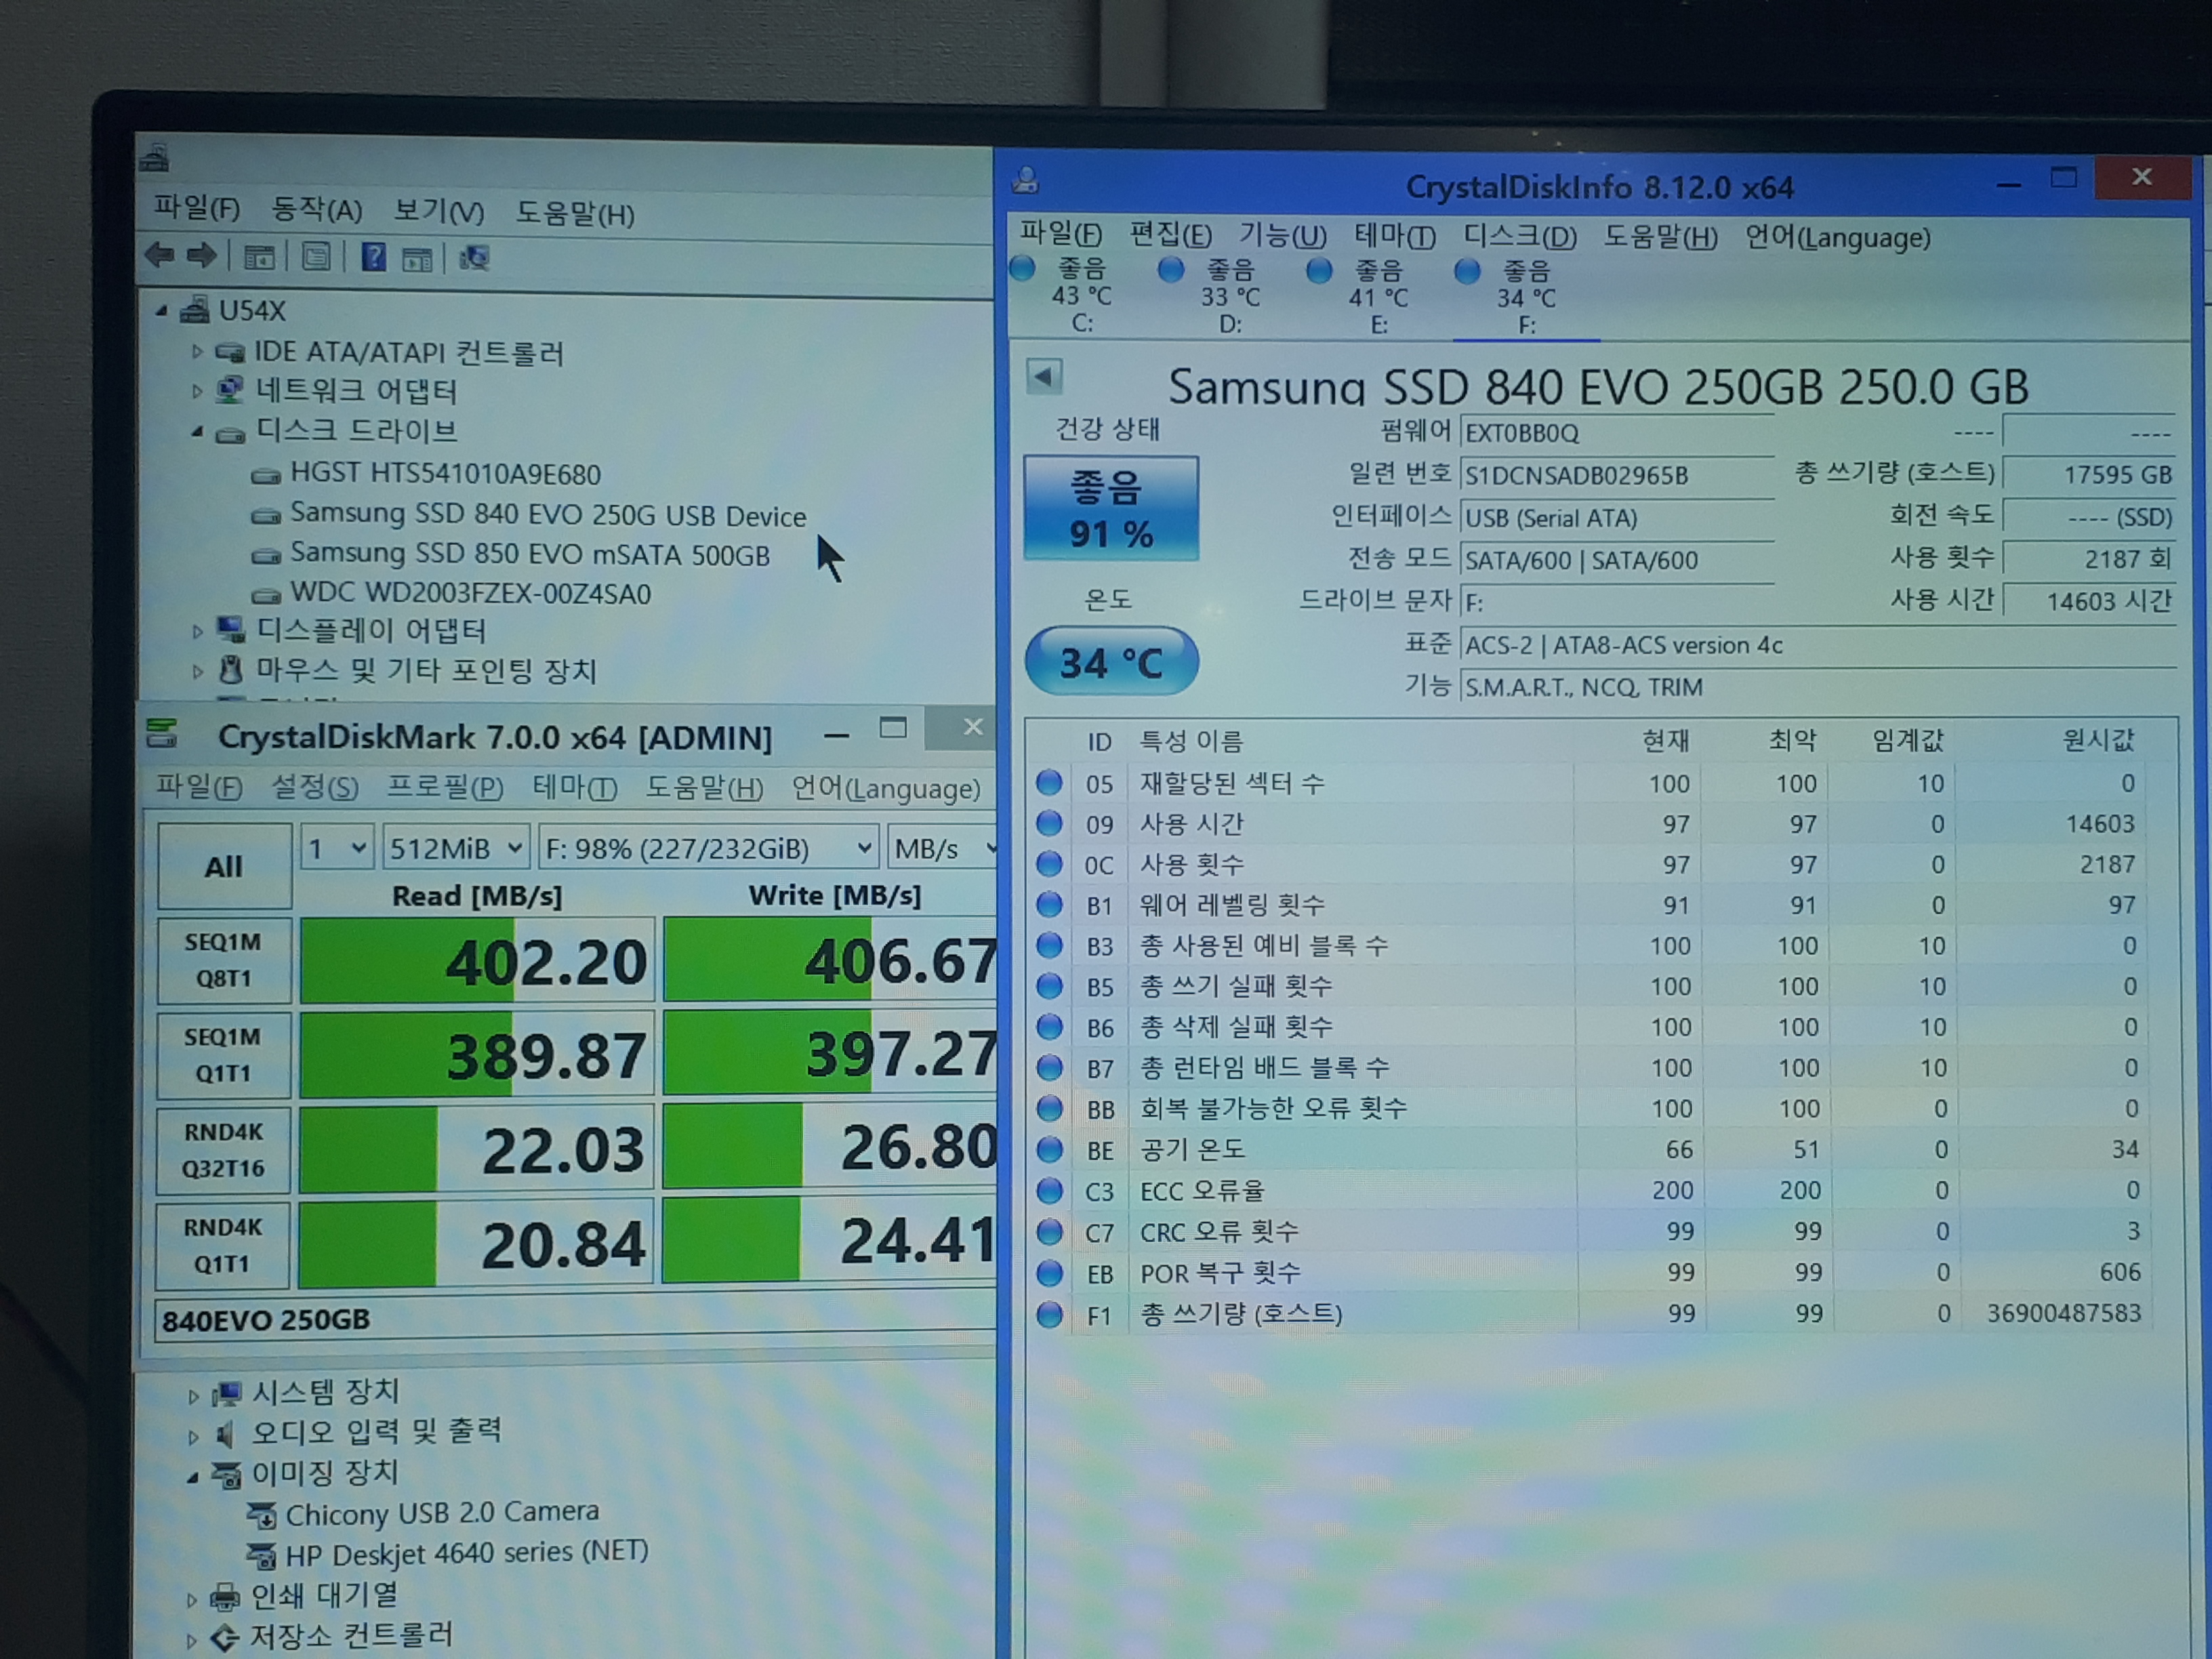Screen dimensions: 2212x1659
Task: Expand 오디오 입력 및 출력 node
Action: pos(193,1437)
